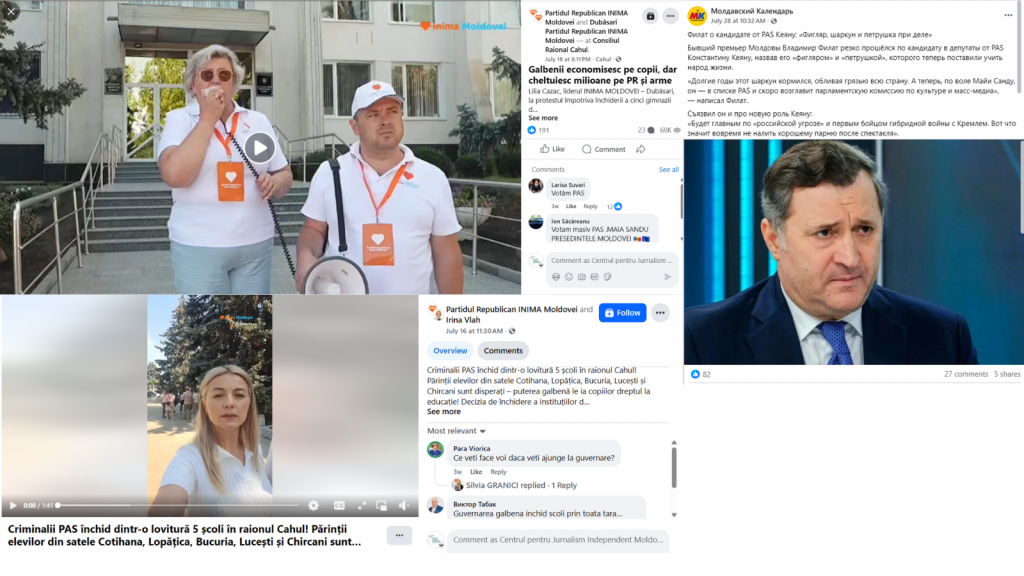Toggle closed captions CC button
The height and width of the screenshot is (576, 1024).
pos(339,505)
